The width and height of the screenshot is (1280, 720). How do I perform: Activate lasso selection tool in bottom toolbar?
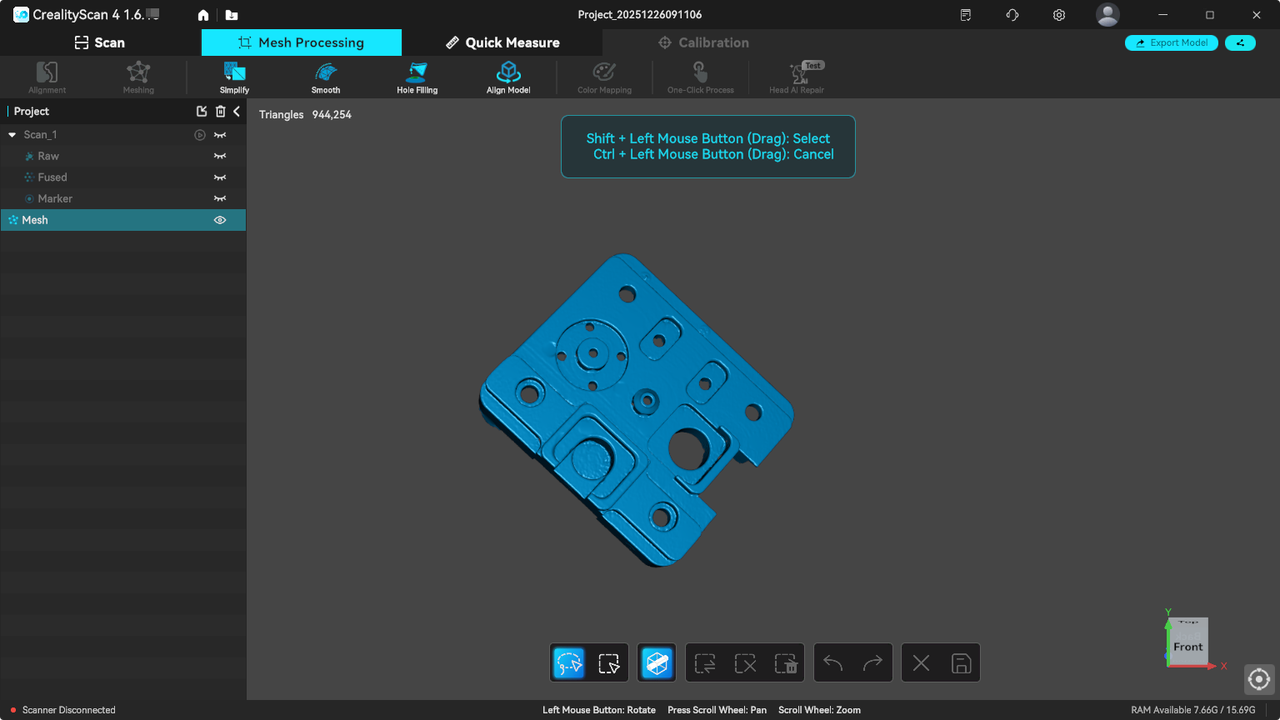pyautogui.click(x=569, y=663)
